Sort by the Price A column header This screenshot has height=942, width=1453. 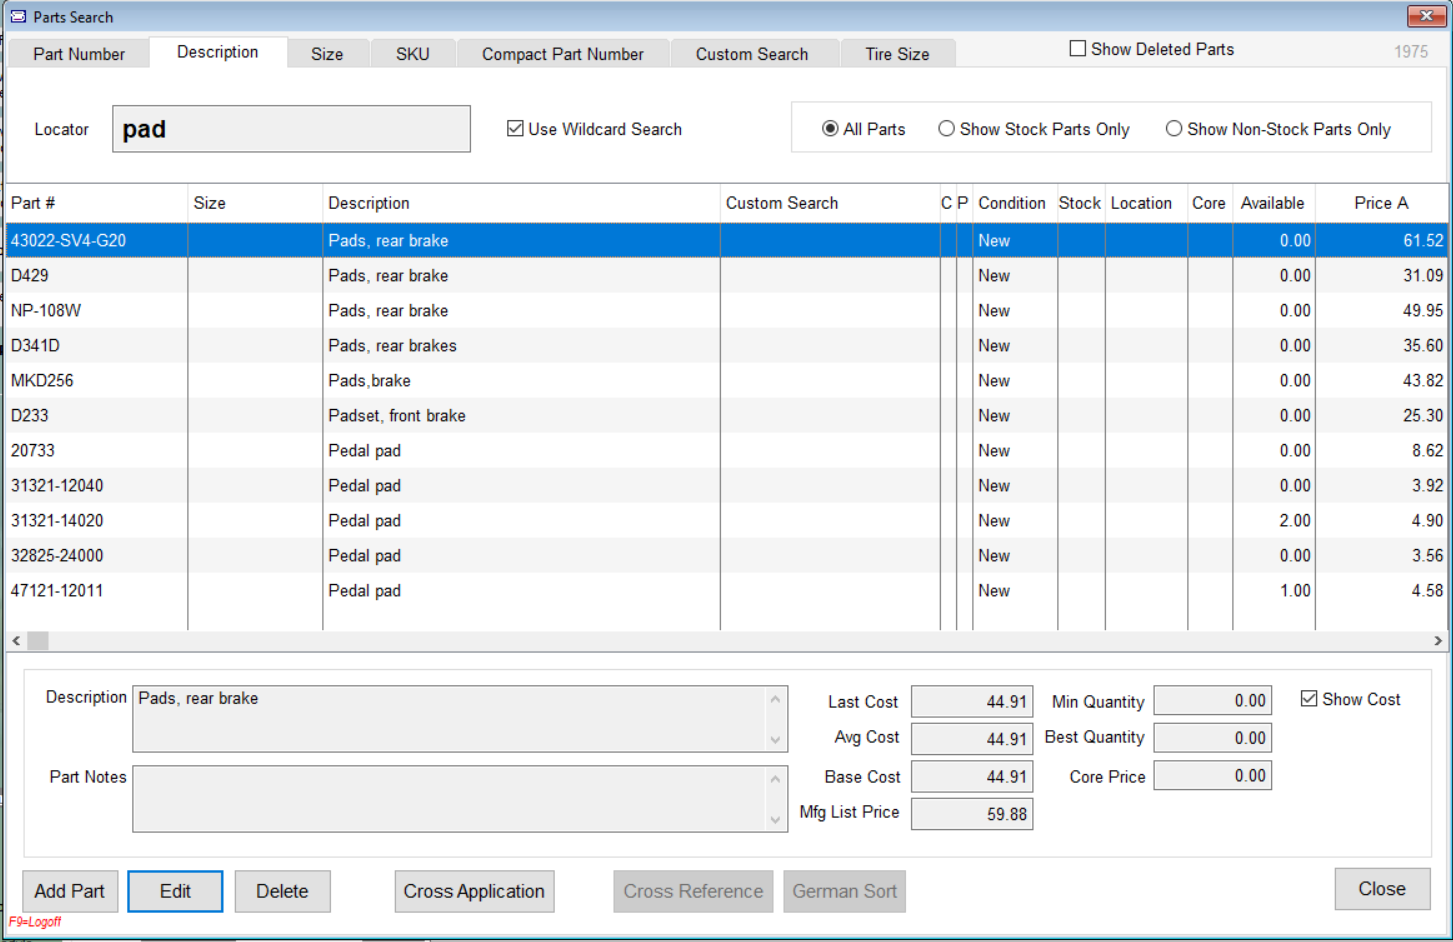(1381, 203)
